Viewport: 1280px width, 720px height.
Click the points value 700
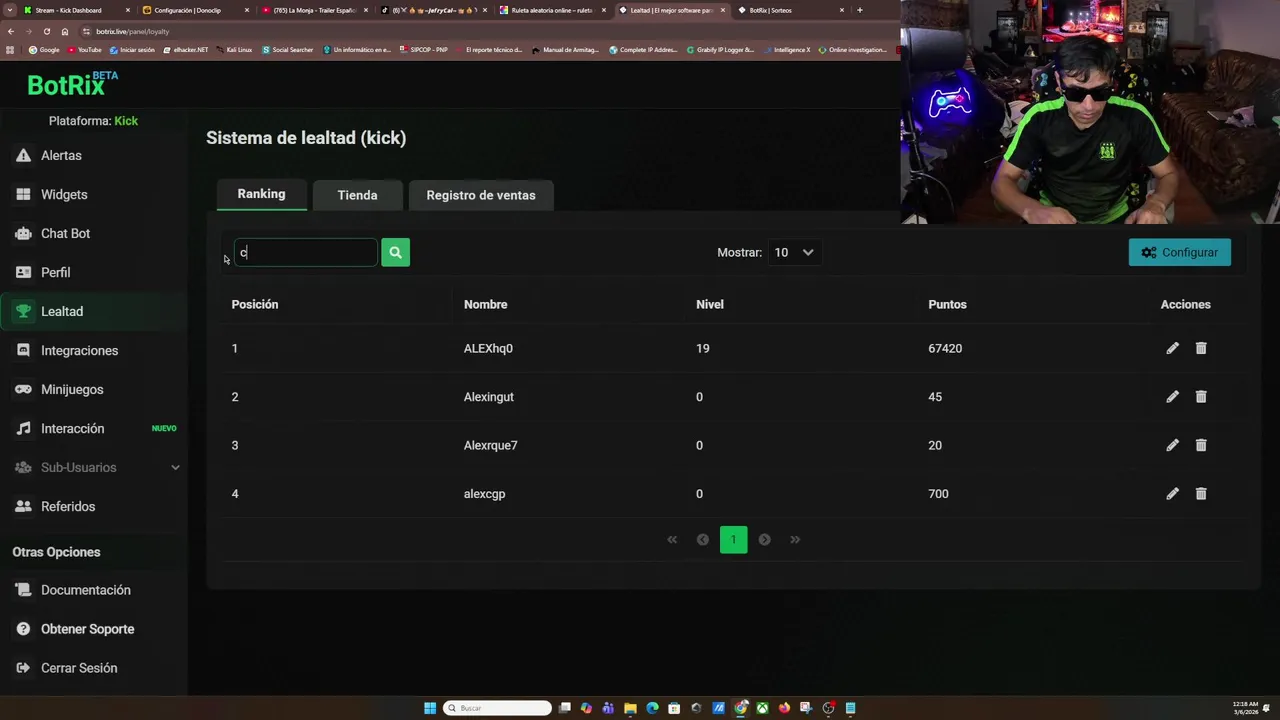[x=938, y=494]
